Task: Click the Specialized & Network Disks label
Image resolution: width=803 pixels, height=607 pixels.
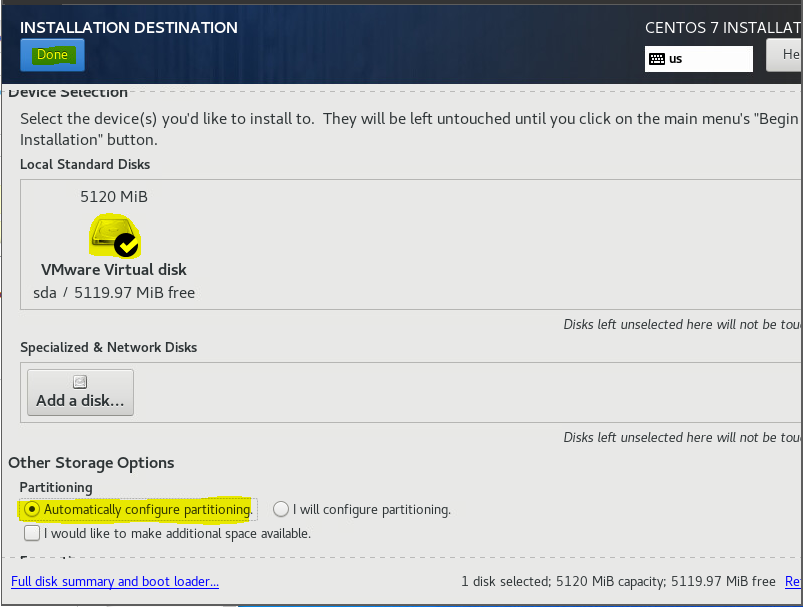Action: pos(108,347)
